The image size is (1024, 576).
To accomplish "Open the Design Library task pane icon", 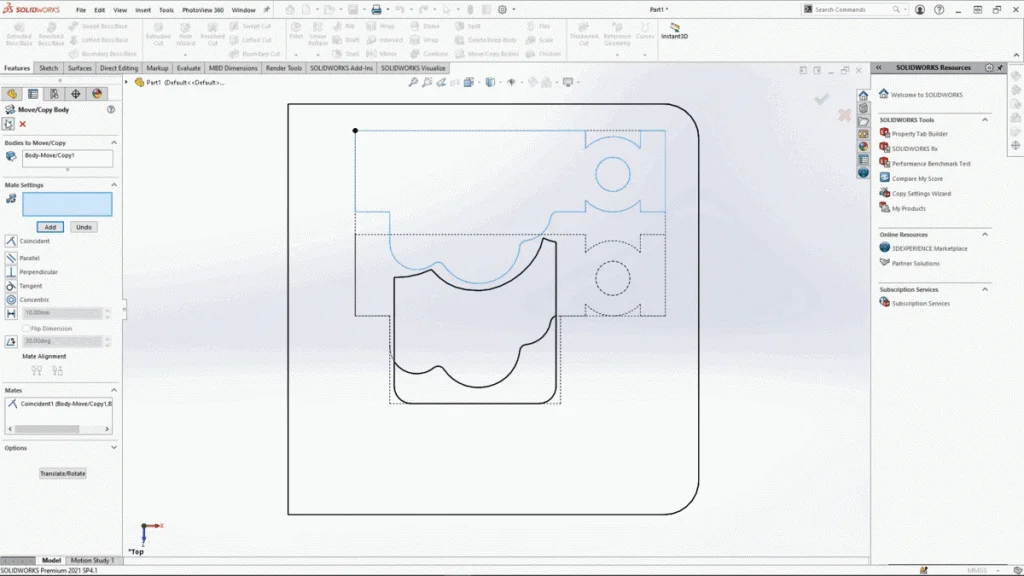I will point(863,109).
